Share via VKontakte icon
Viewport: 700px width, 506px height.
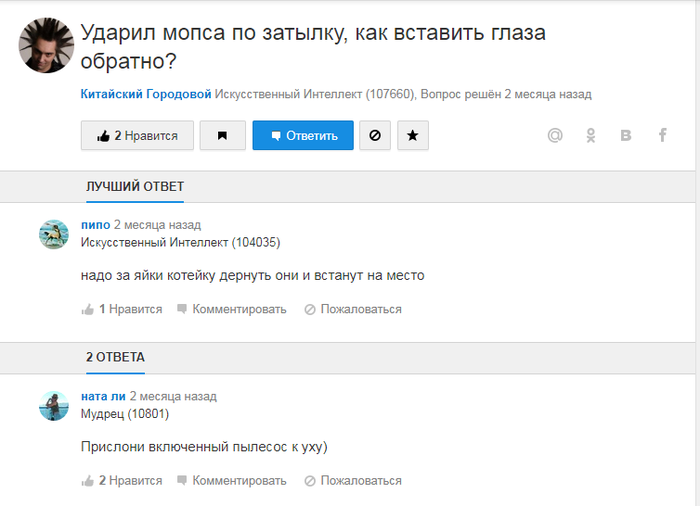tap(626, 136)
